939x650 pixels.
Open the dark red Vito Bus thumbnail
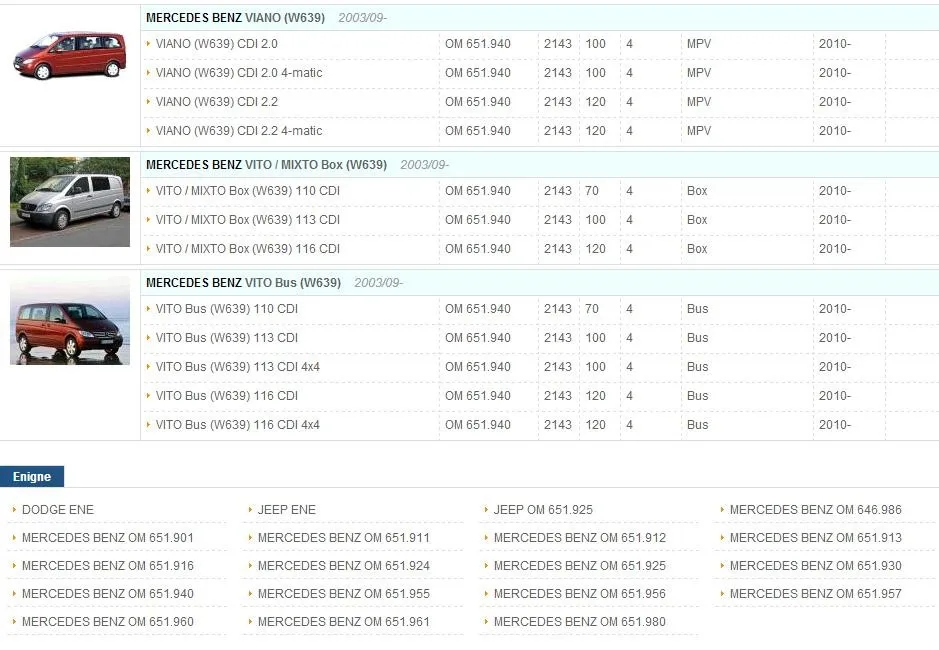(x=70, y=321)
